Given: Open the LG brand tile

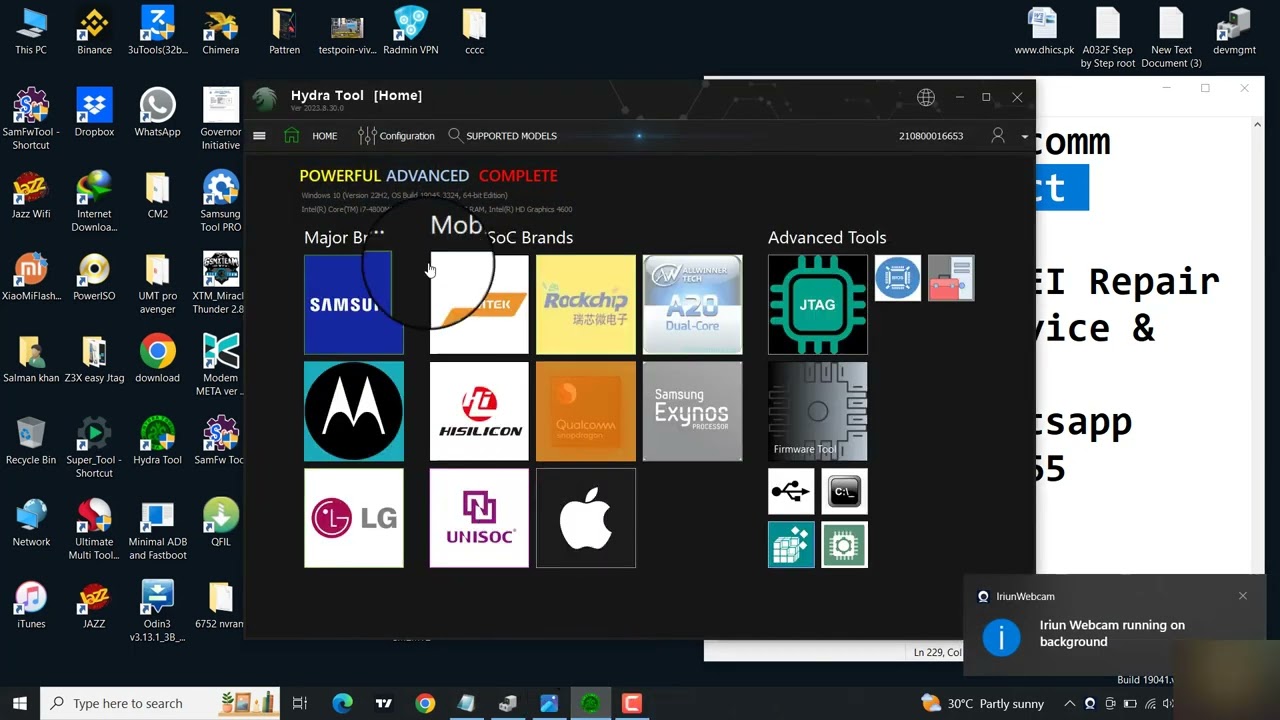Looking at the screenshot, I should [x=354, y=518].
